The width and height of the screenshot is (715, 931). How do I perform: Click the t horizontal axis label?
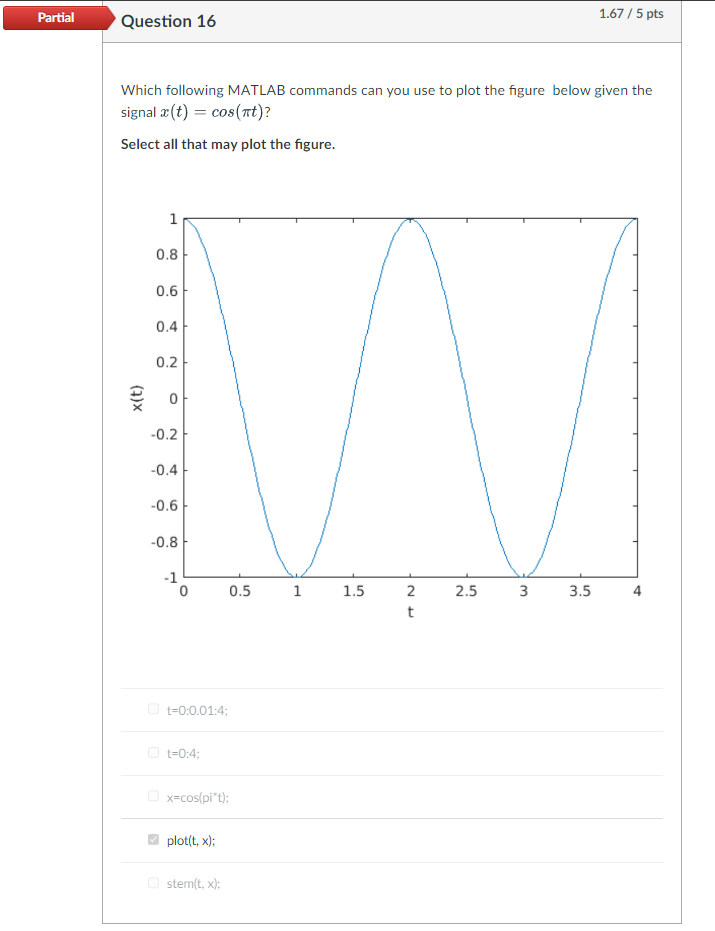point(410,611)
